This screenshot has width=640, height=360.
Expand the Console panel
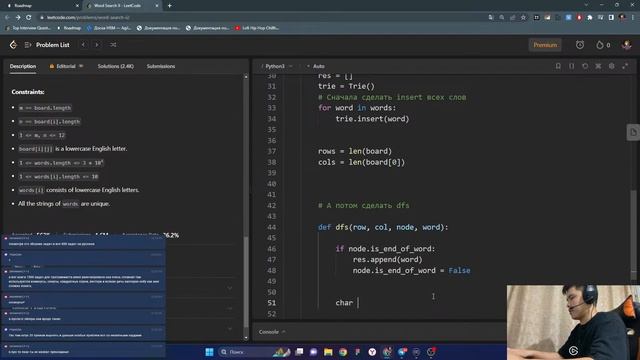tap(272, 332)
